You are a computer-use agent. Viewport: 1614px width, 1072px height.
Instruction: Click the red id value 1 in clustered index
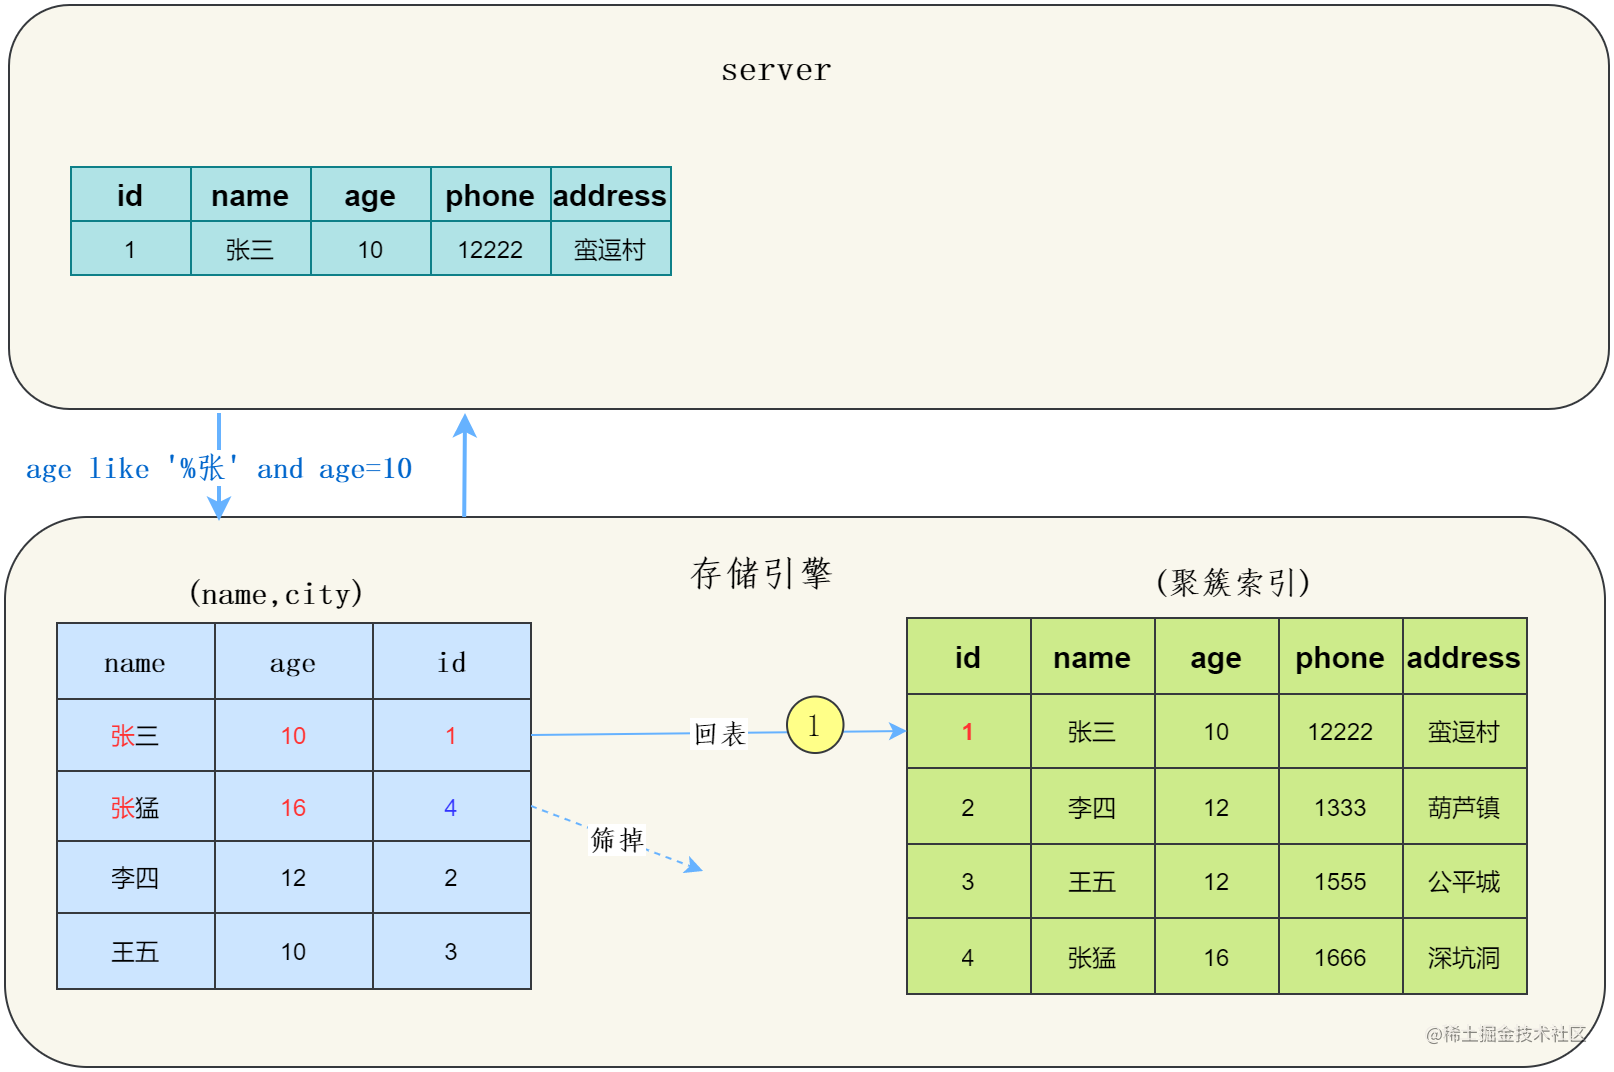[x=966, y=732]
